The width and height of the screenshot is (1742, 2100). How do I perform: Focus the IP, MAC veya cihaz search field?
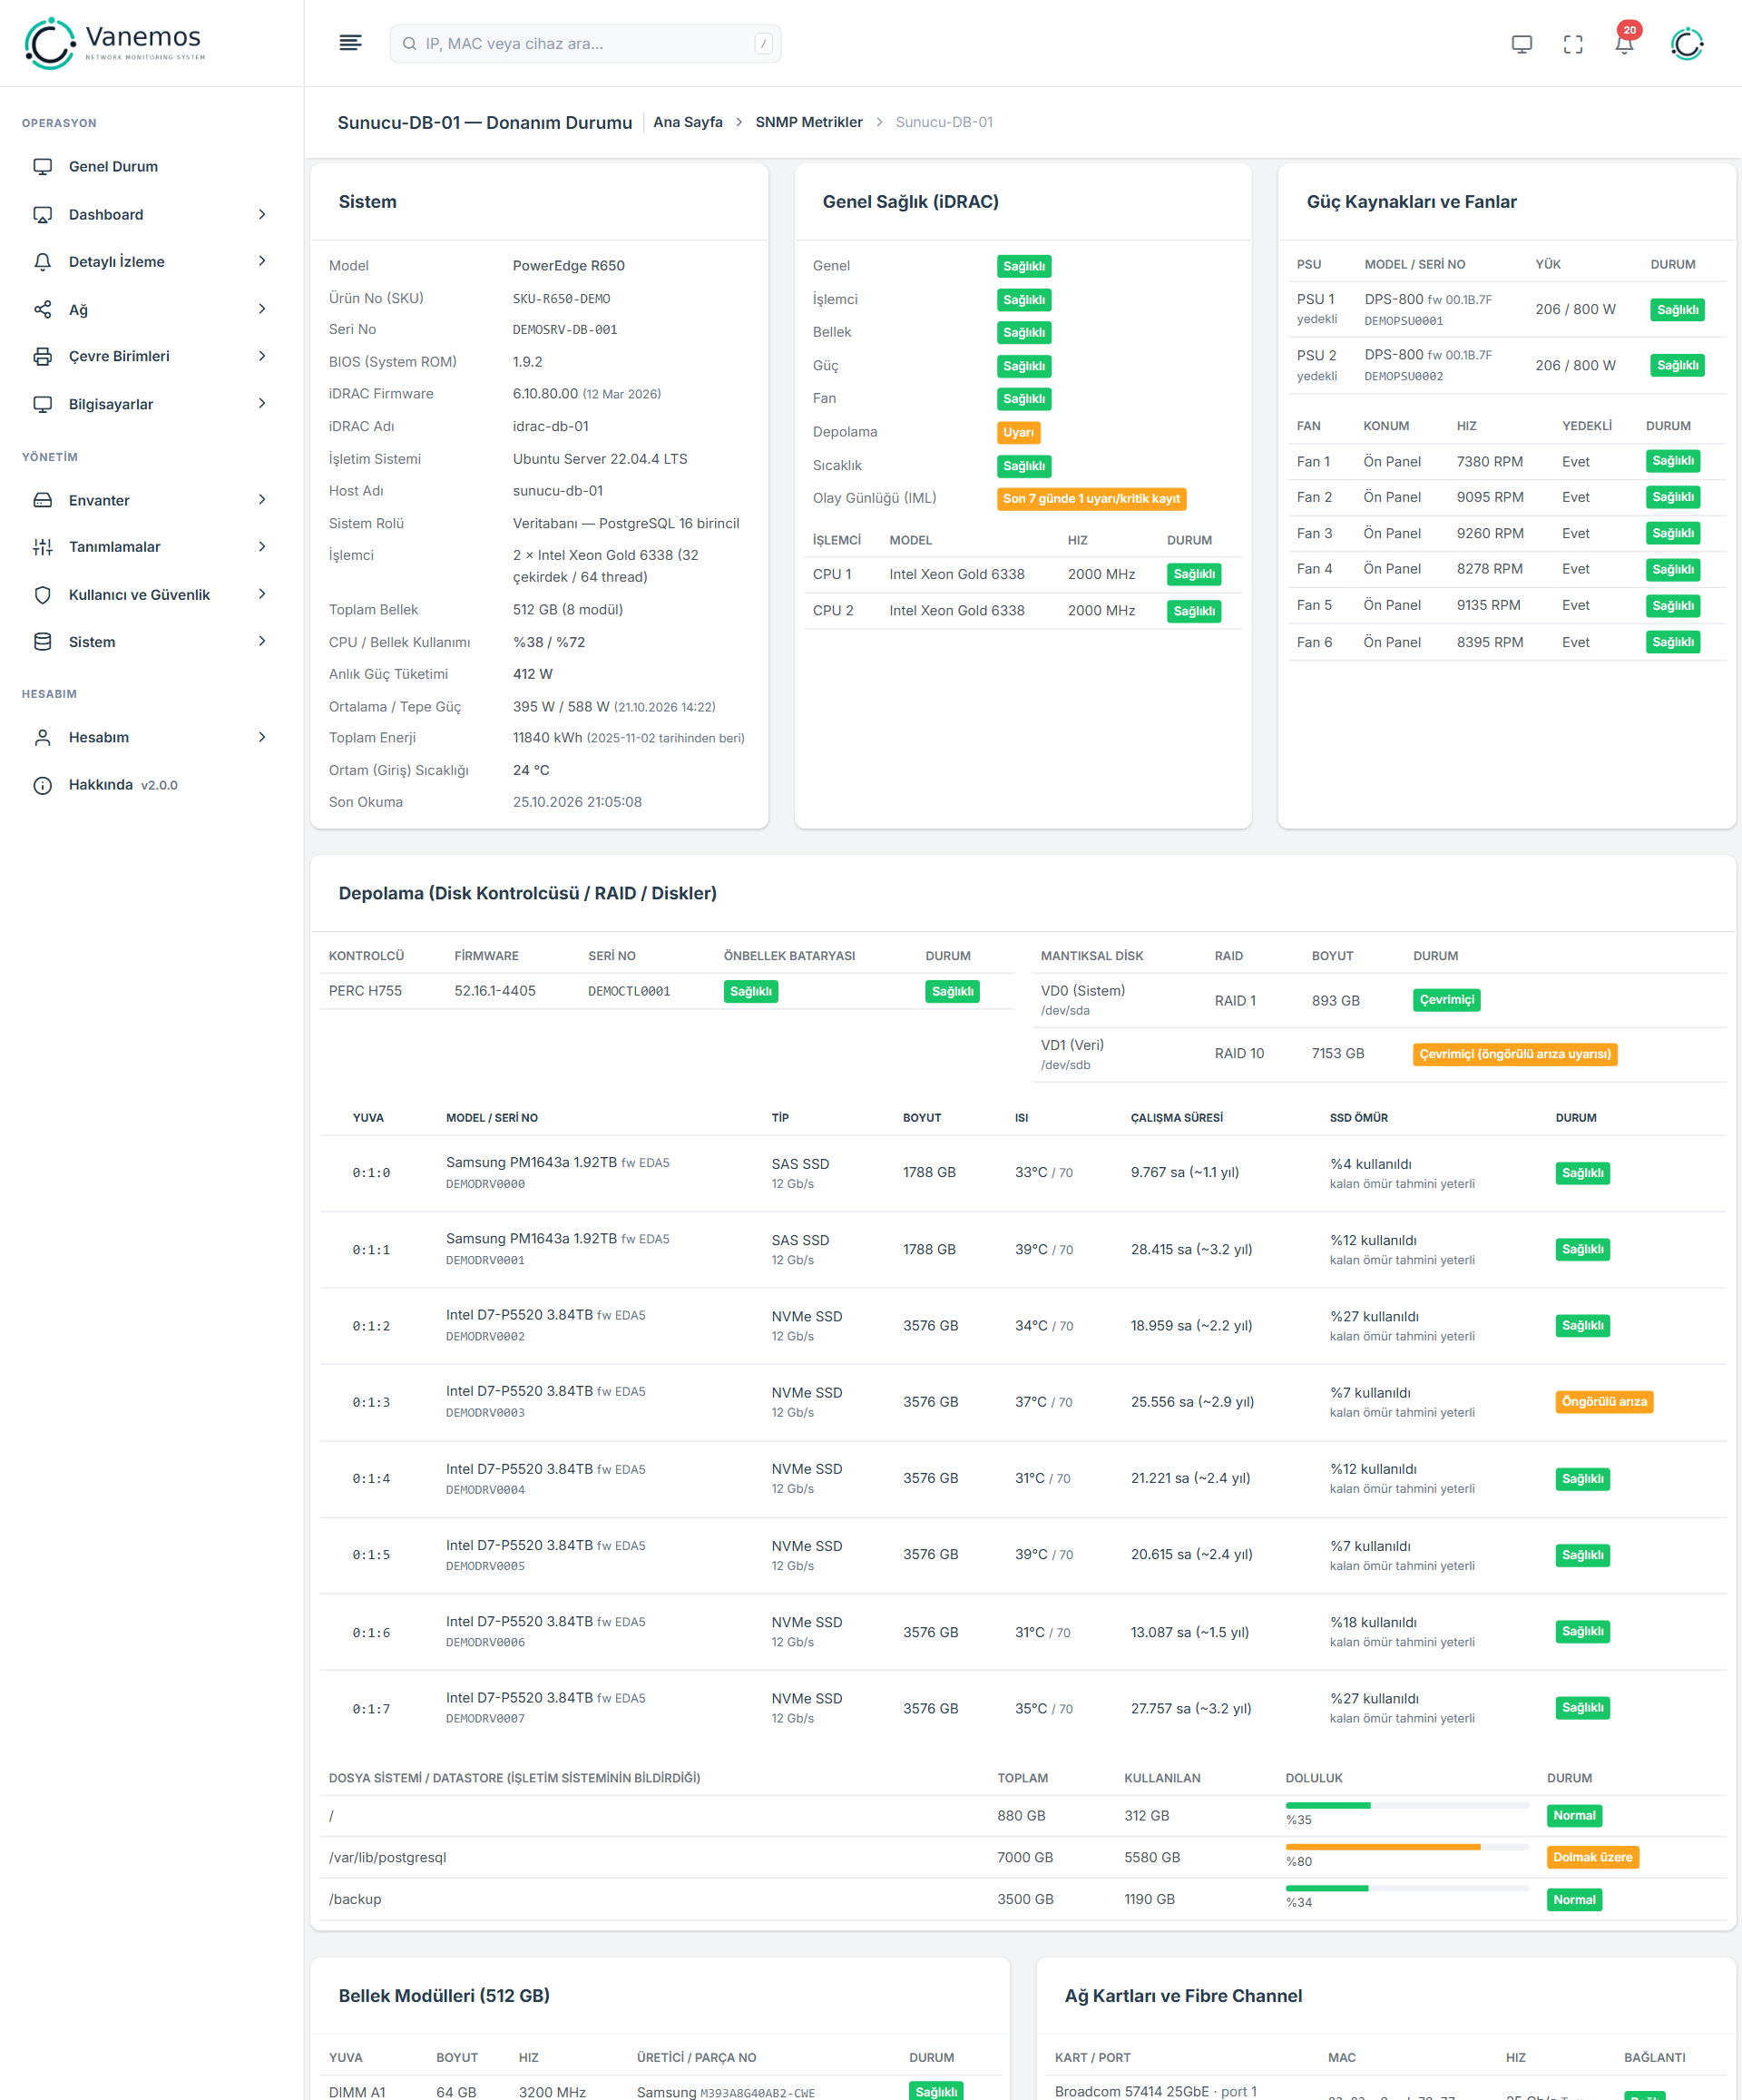point(585,44)
